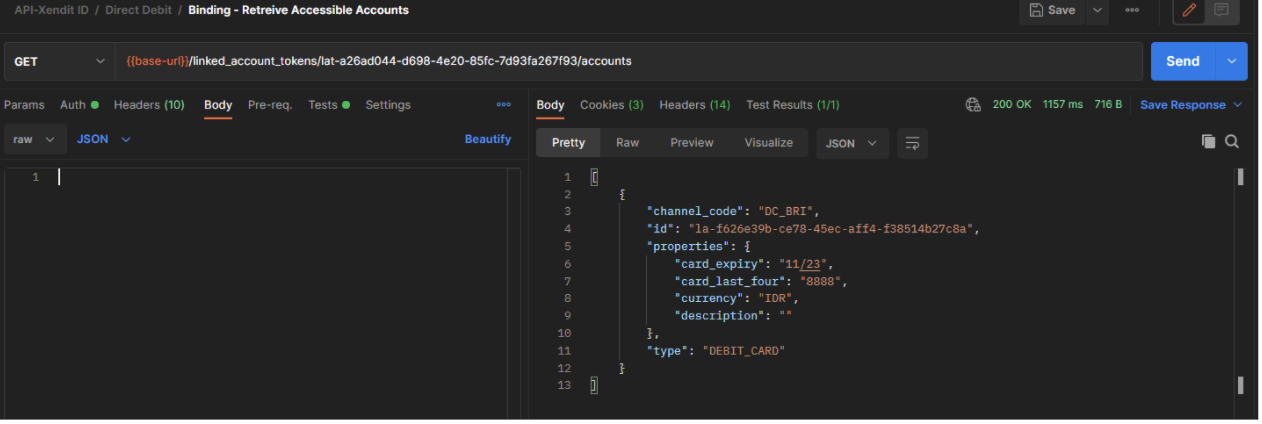1262x424 pixels.
Task: Click the request URL field
Action: (629, 61)
